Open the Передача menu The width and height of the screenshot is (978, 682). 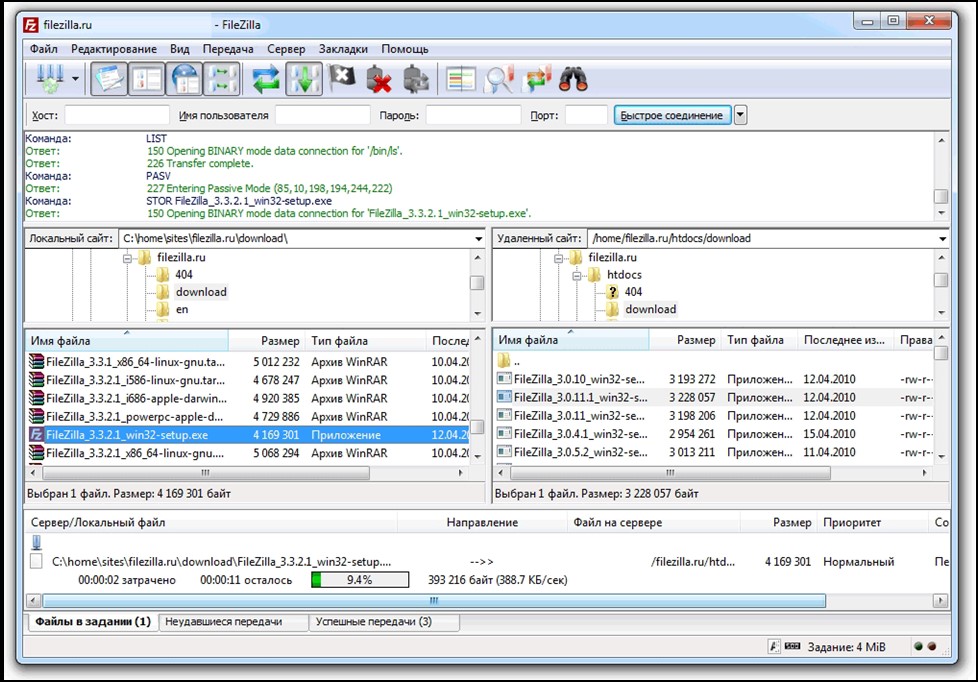point(228,49)
